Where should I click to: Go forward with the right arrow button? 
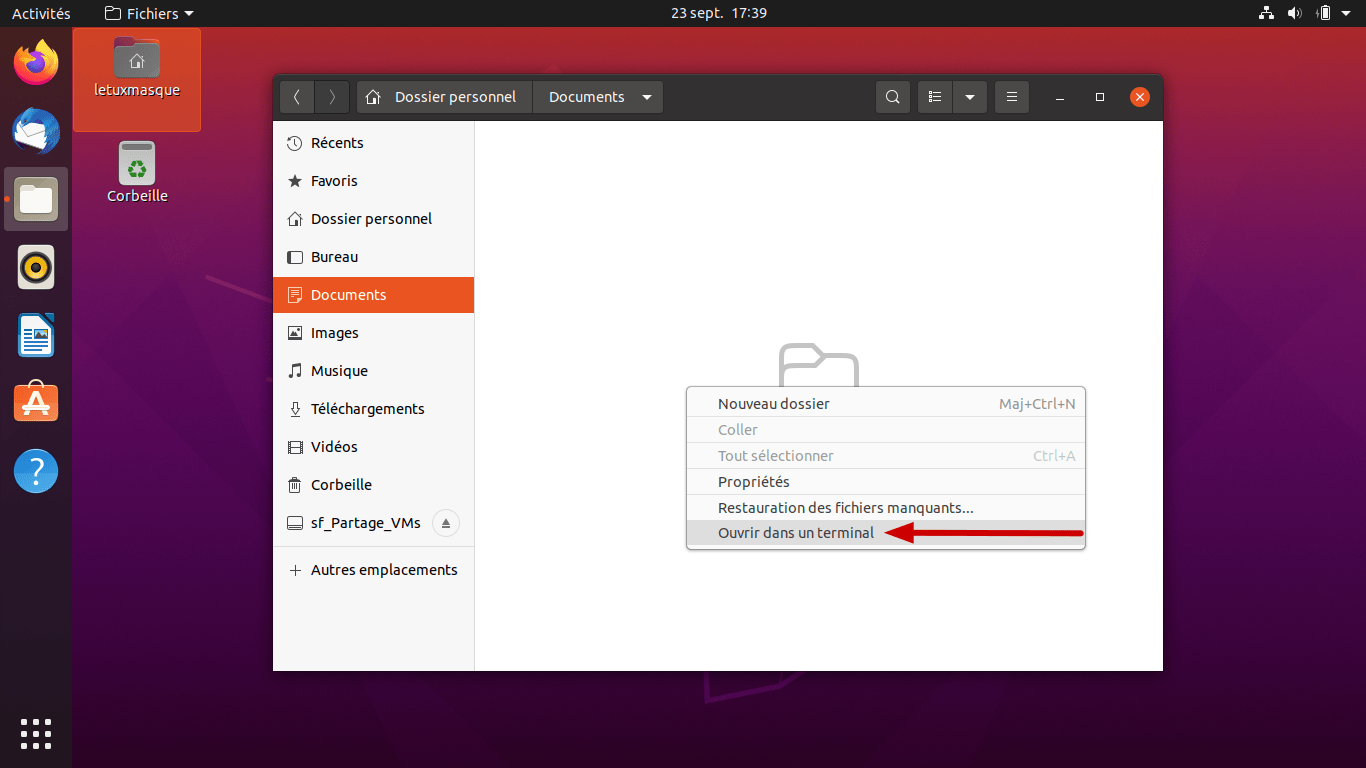(x=332, y=97)
